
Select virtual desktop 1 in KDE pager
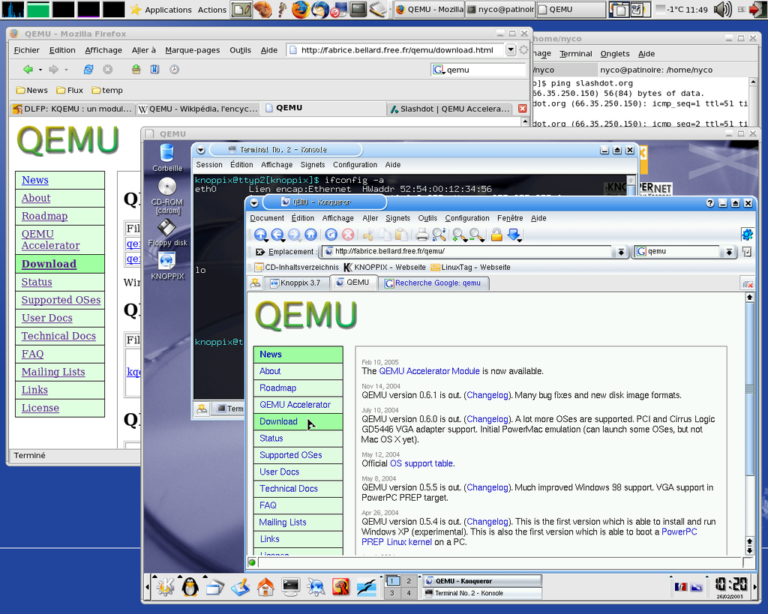(392, 581)
